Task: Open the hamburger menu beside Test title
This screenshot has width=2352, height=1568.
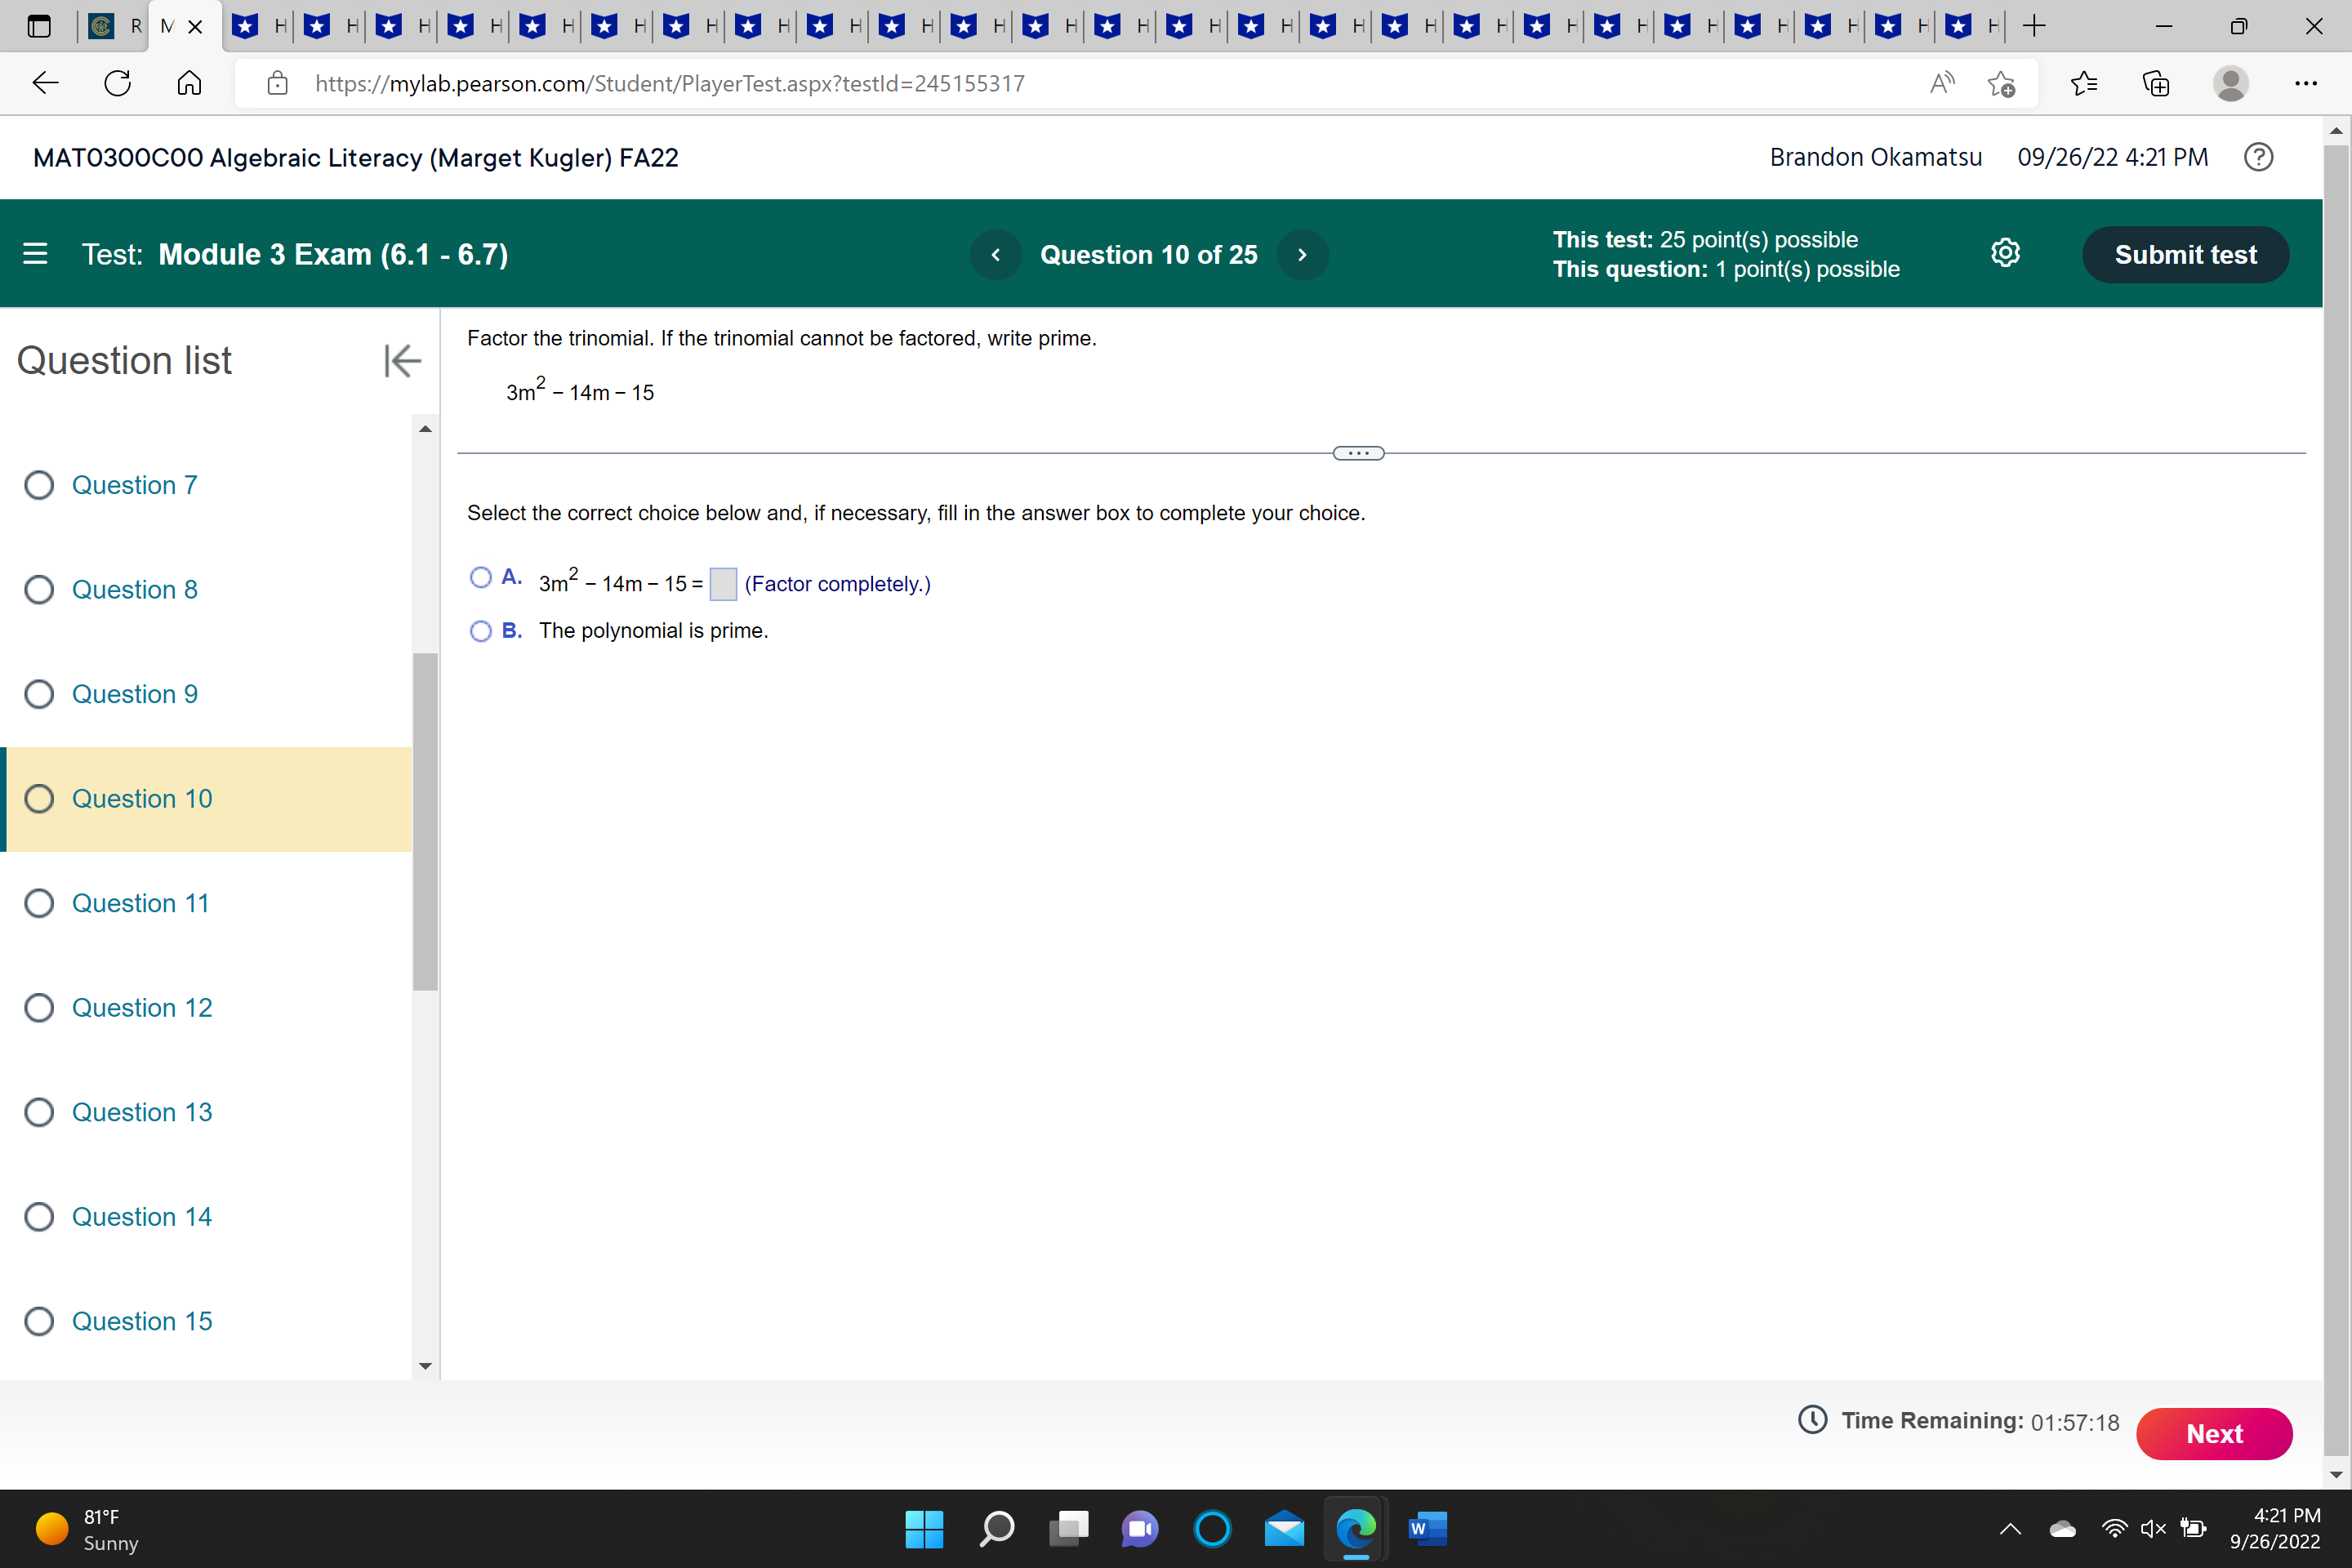Action: (x=35, y=254)
